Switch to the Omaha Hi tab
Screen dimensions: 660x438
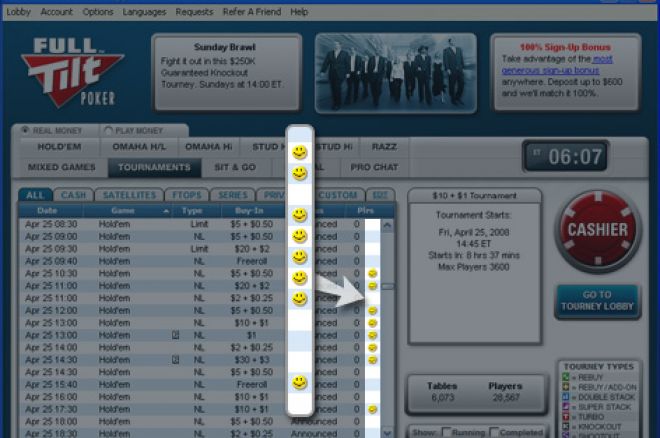click(208, 147)
